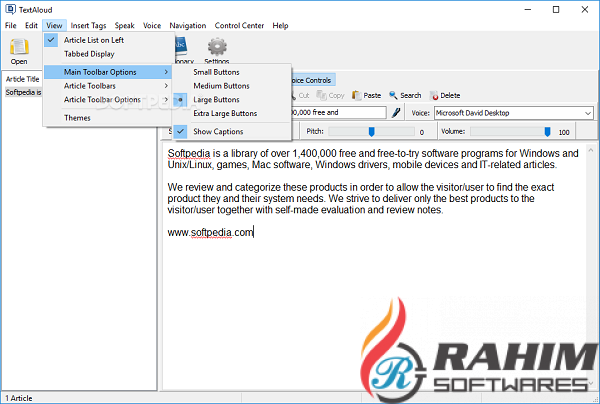Enable Tabbed Display in View menu
Viewport: 600px width, 404px height.
point(108,54)
